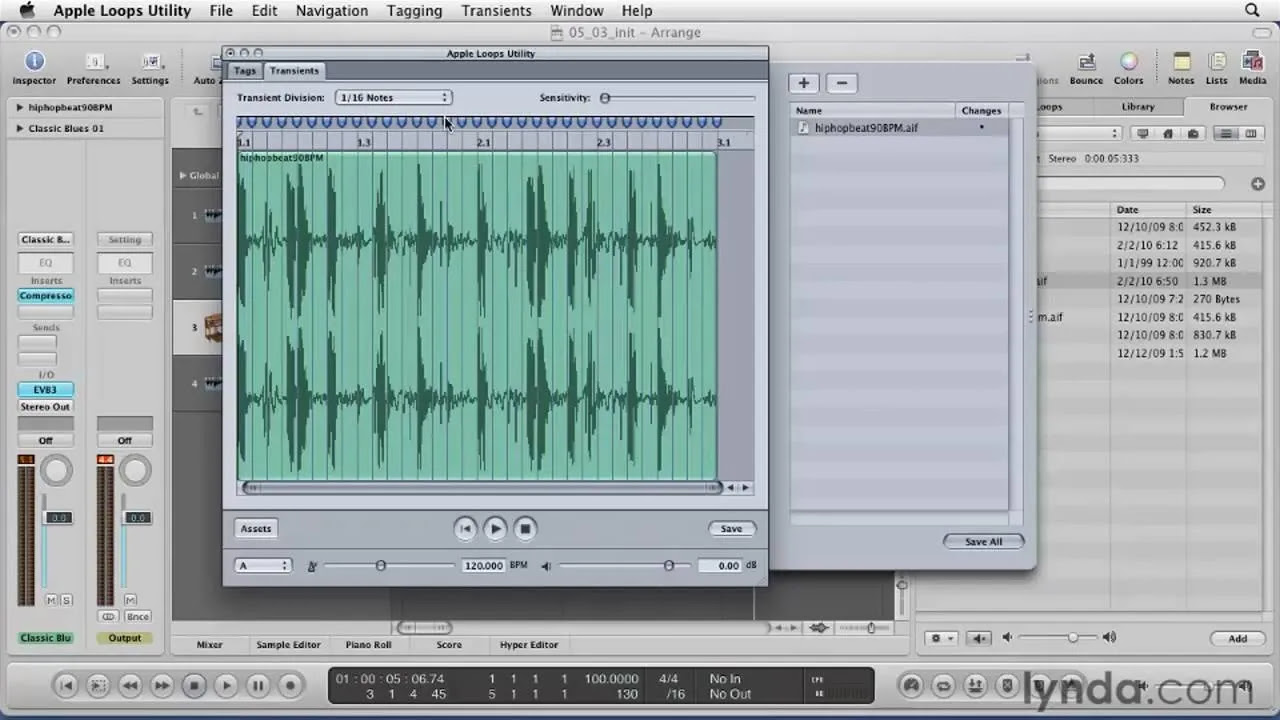Click the minus button to remove a file
Viewport: 1280px width, 720px height.
pos(842,83)
